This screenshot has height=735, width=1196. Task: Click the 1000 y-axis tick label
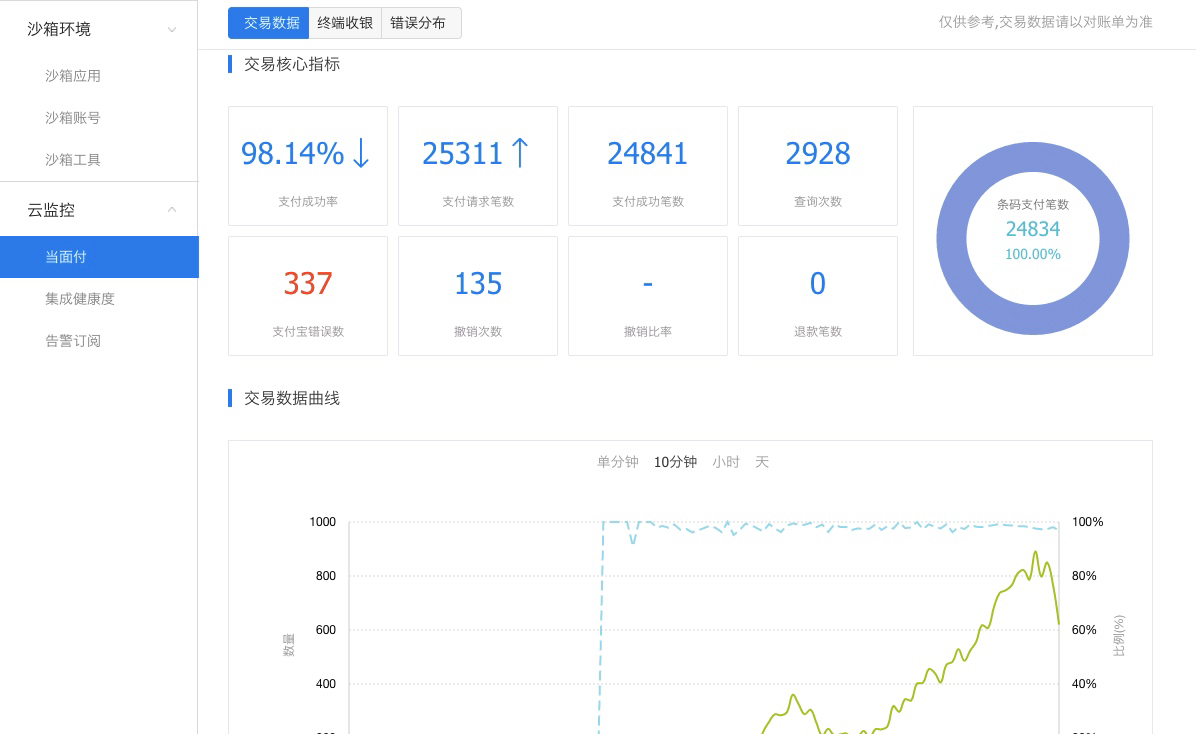coord(323,522)
